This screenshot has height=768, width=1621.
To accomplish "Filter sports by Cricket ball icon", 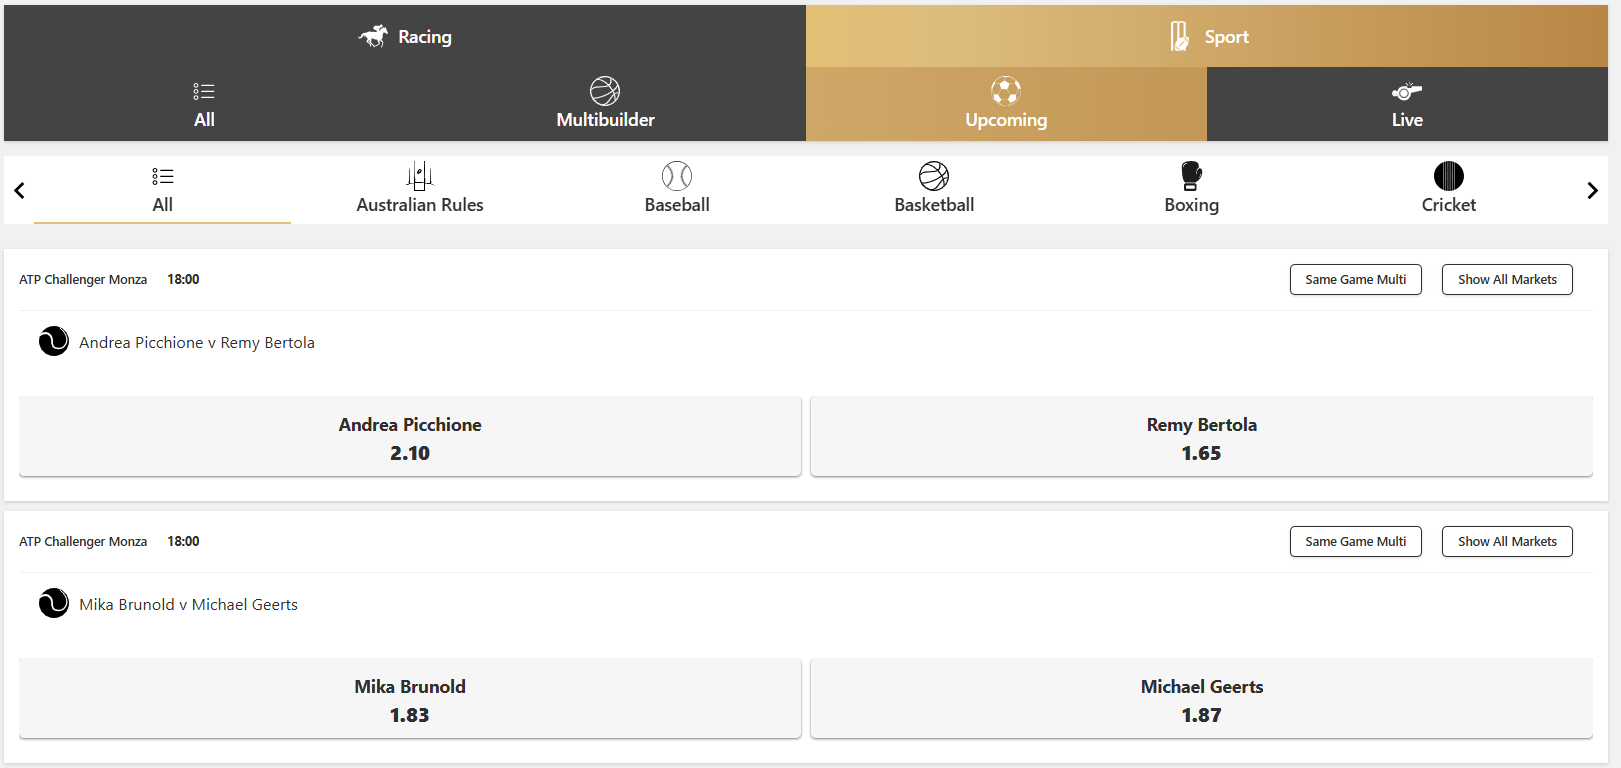I will point(1449,176).
